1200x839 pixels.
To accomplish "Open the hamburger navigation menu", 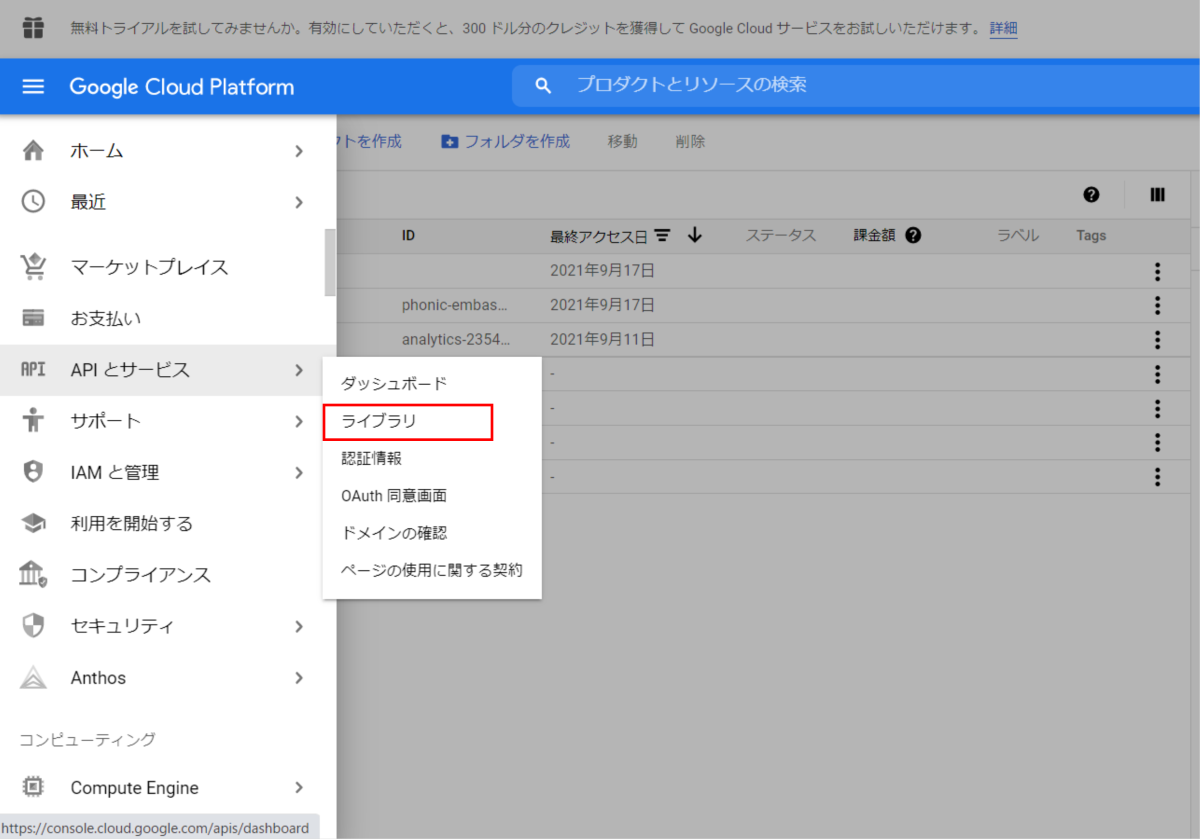I will [x=33, y=87].
